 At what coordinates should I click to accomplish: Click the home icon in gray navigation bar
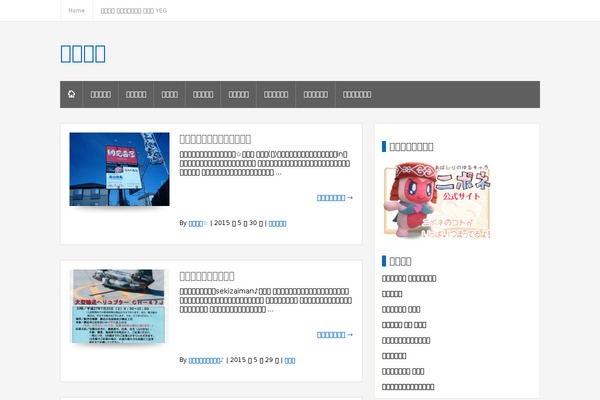(x=71, y=94)
